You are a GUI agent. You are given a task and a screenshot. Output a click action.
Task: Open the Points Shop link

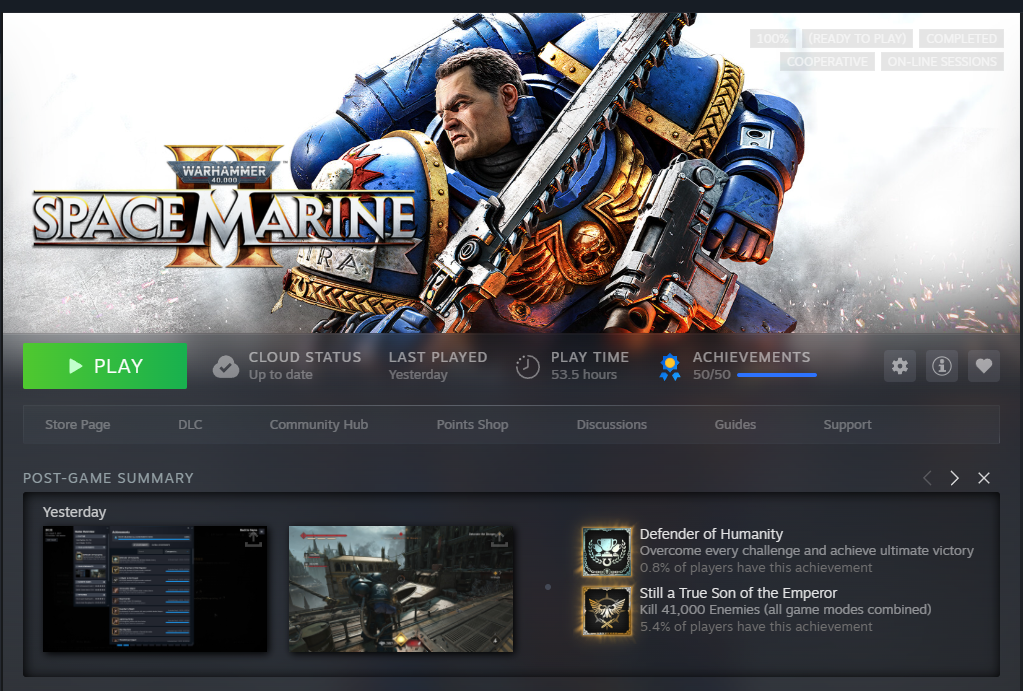[x=472, y=425]
